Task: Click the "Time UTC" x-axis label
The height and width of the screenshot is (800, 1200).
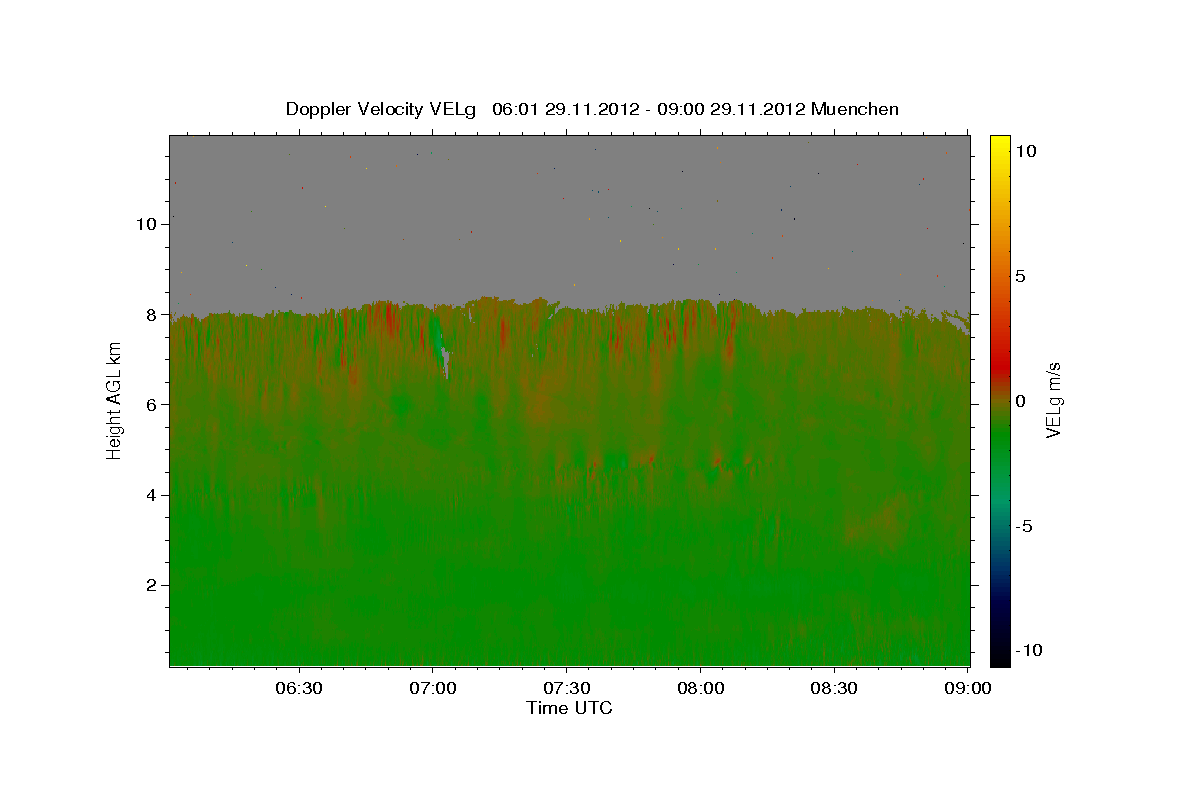Action: [x=569, y=708]
